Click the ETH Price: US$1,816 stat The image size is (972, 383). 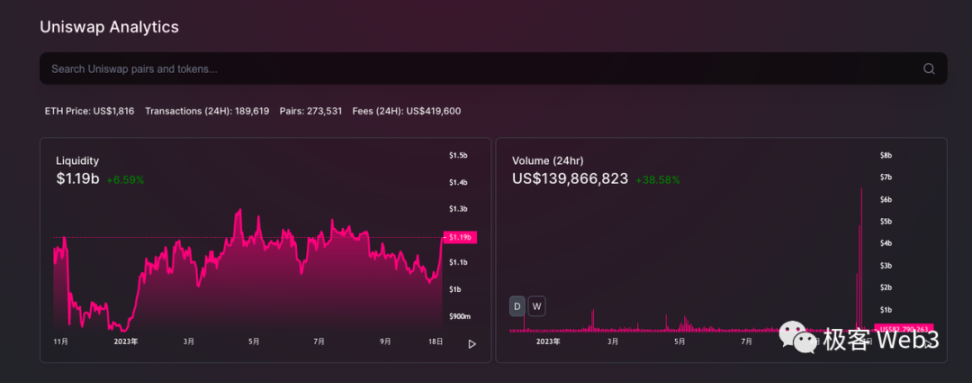point(89,112)
